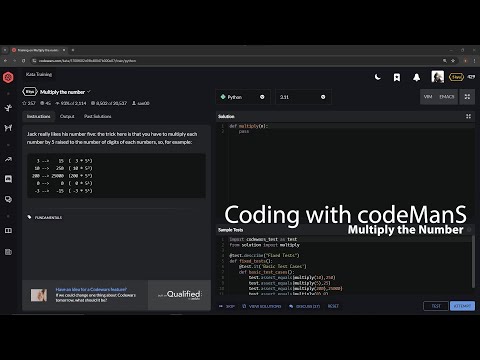
Task: Switch to the Instructions tab
Action: (38, 116)
